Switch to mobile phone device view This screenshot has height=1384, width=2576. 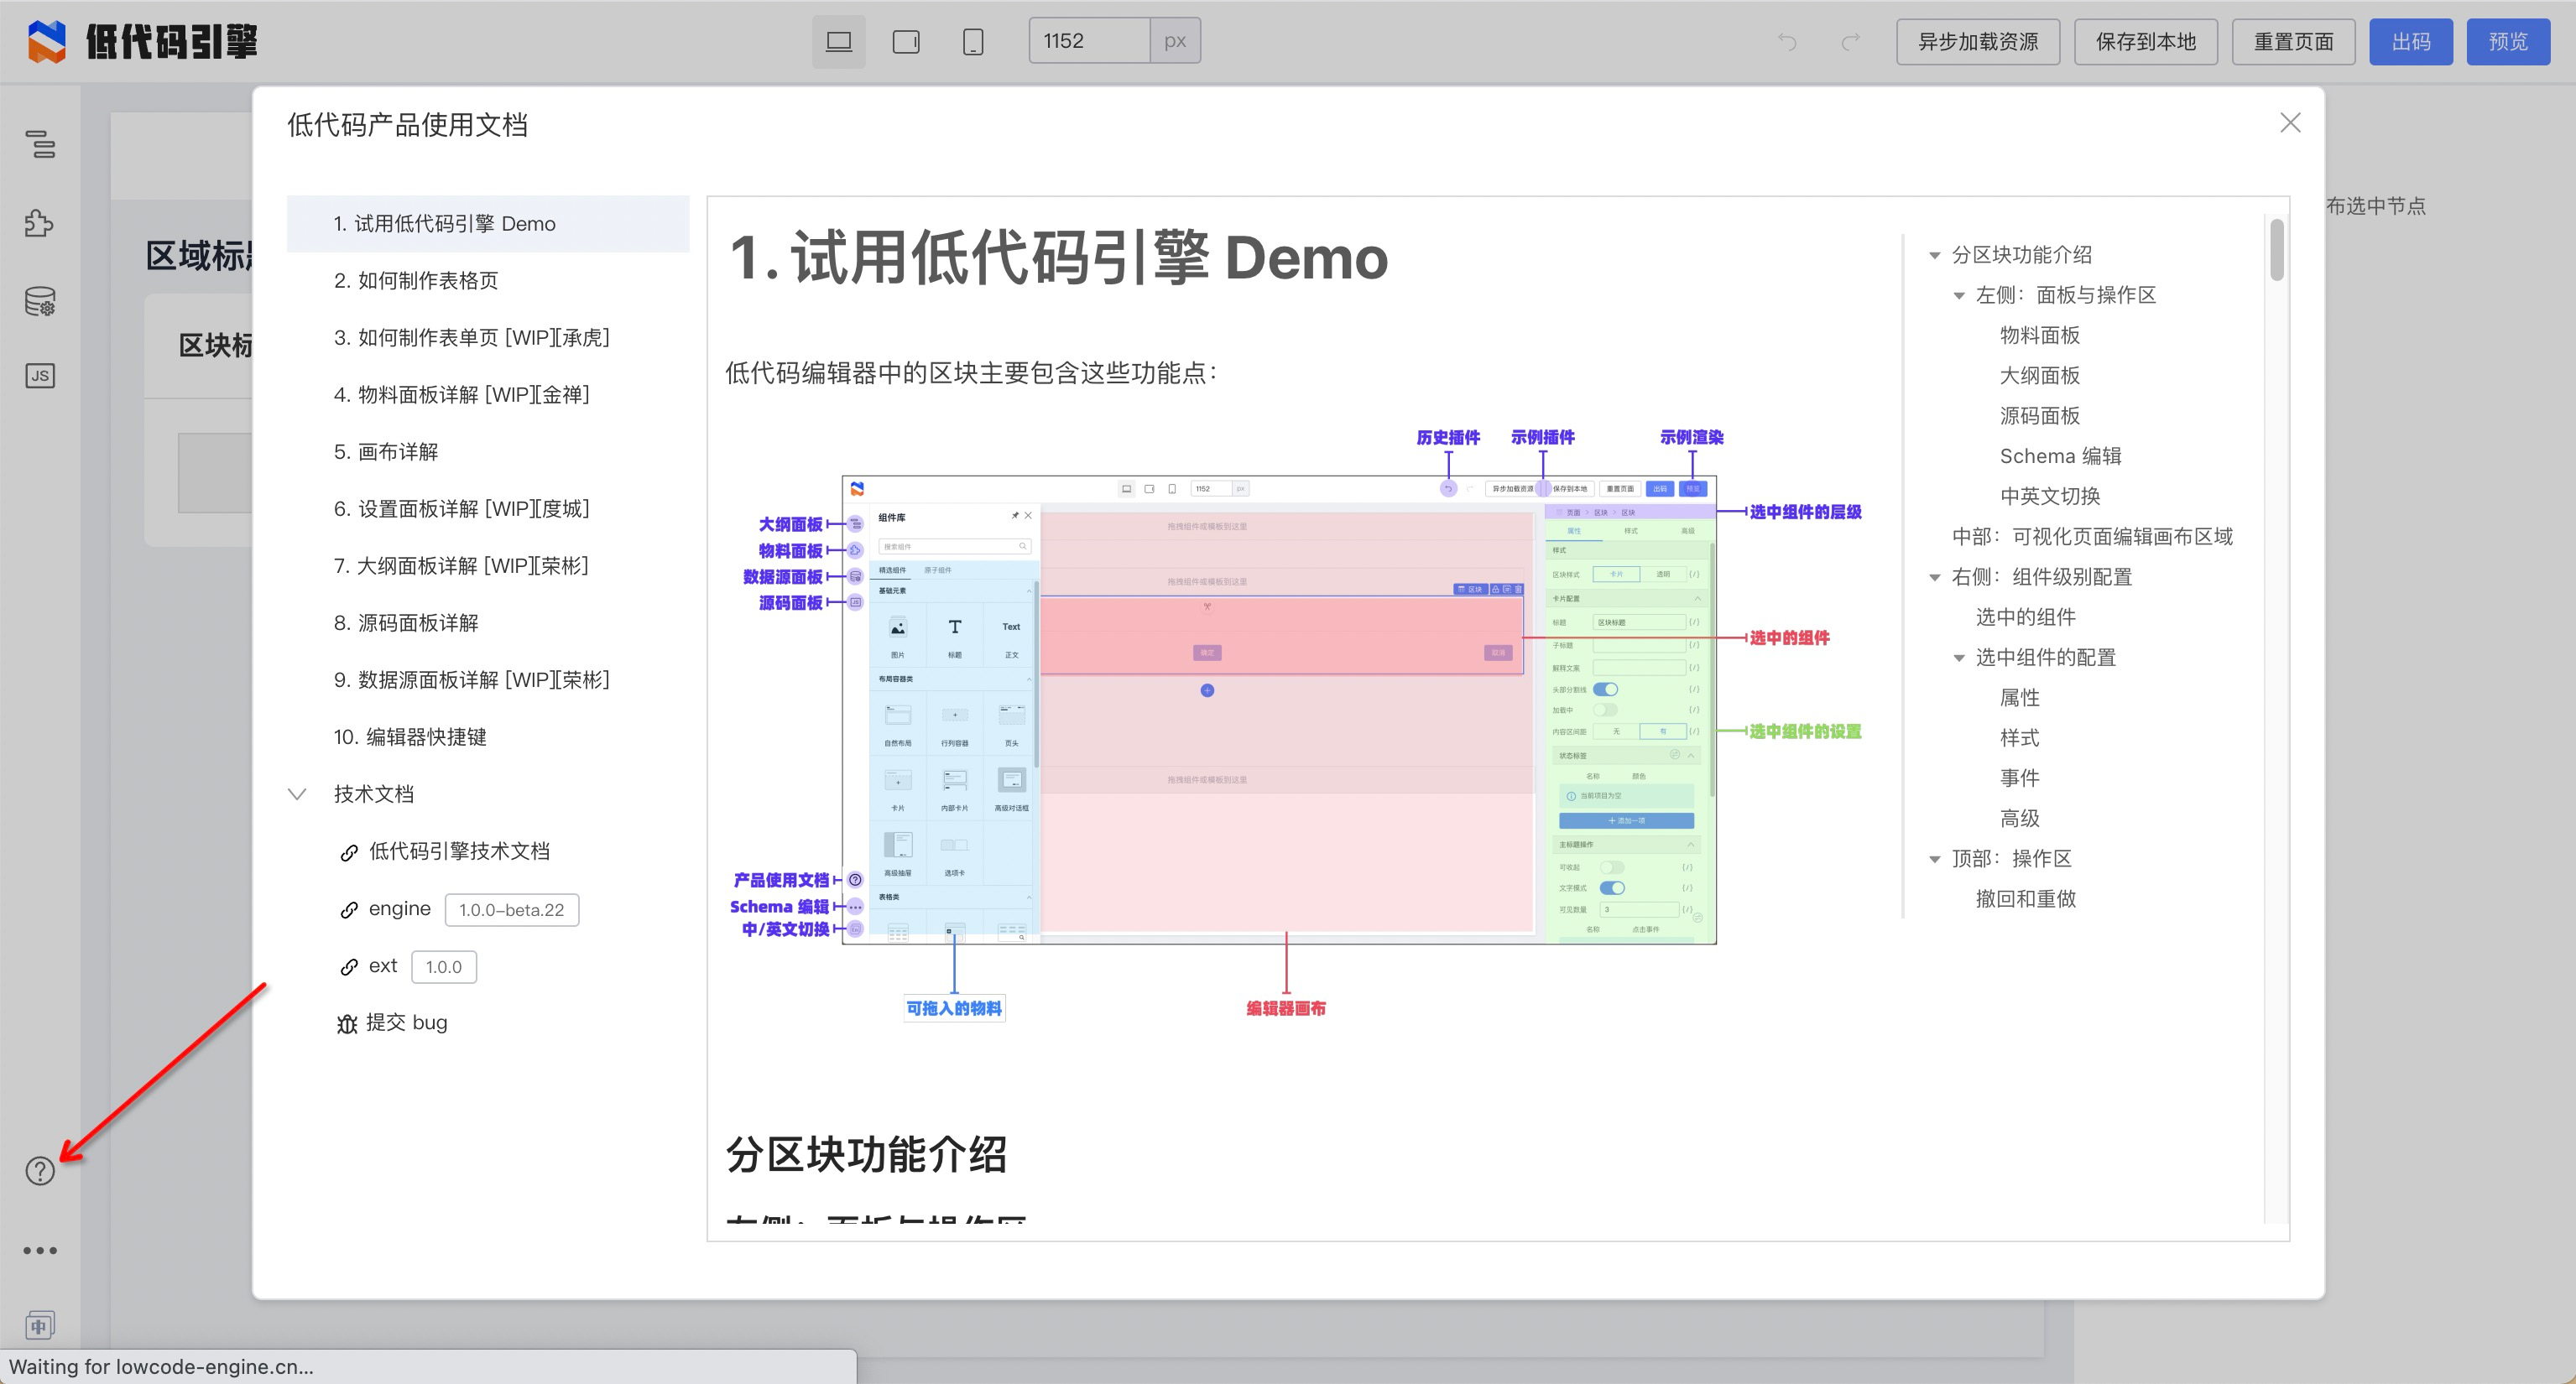[x=972, y=42]
